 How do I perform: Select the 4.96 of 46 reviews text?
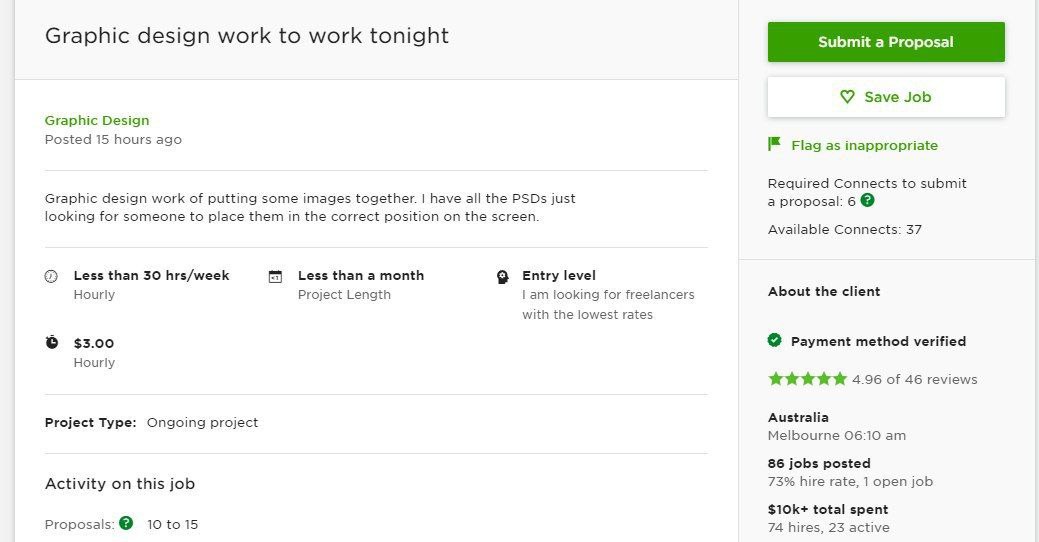pos(914,379)
